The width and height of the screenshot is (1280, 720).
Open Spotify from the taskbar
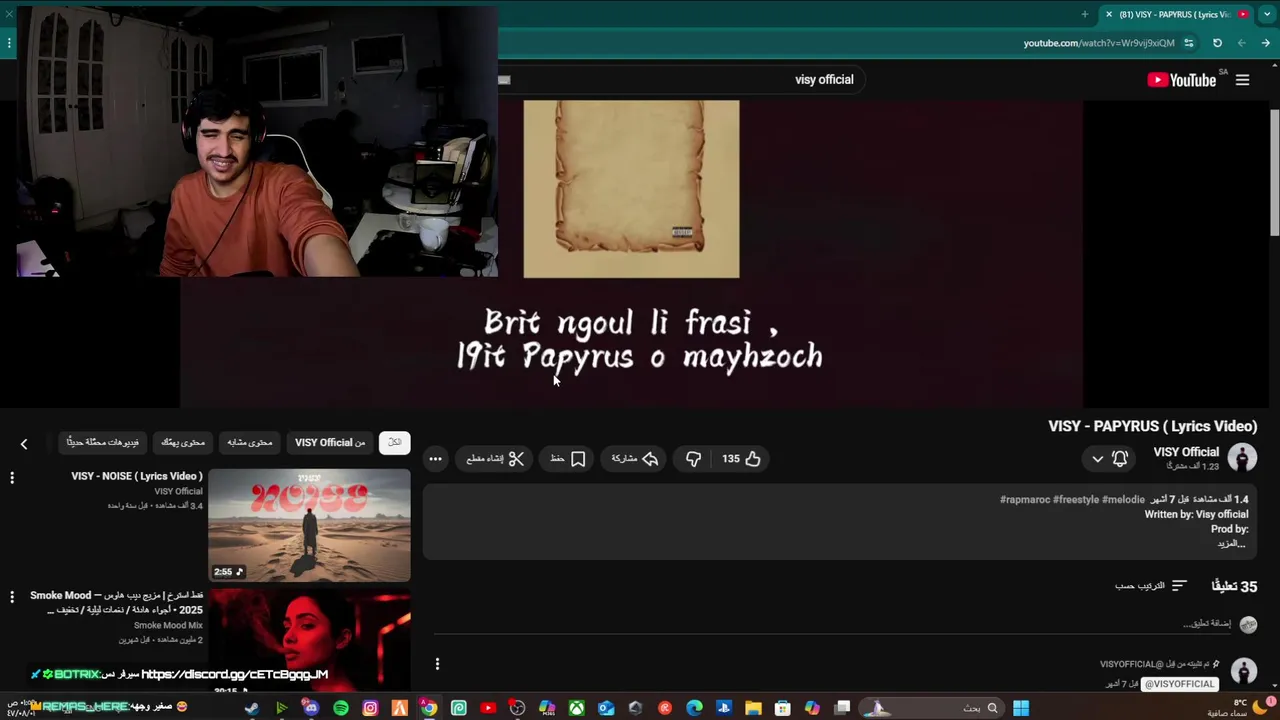coord(341,708)
